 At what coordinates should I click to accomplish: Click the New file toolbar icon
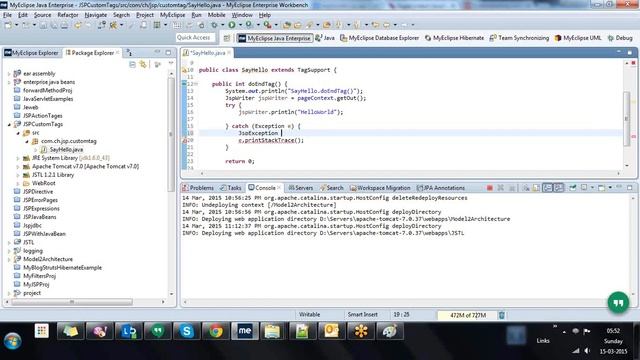point(8,25)
